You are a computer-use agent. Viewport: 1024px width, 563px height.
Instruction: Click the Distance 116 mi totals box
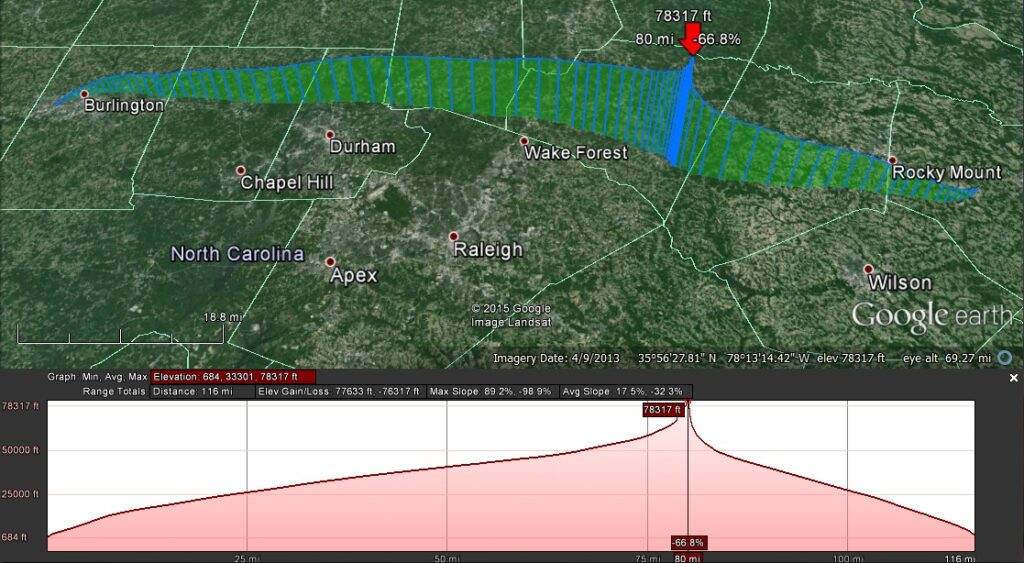click(x=198, y=391)
